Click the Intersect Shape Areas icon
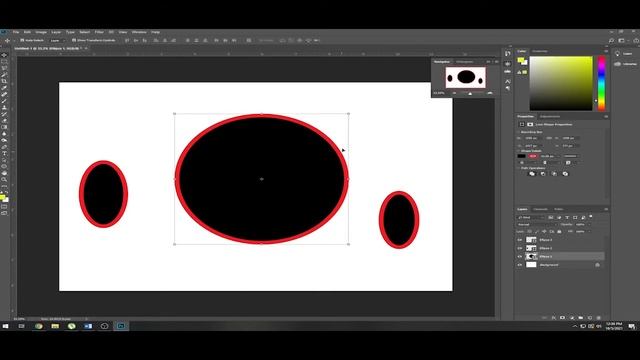 pyautogui.click(x=554, y=174)
